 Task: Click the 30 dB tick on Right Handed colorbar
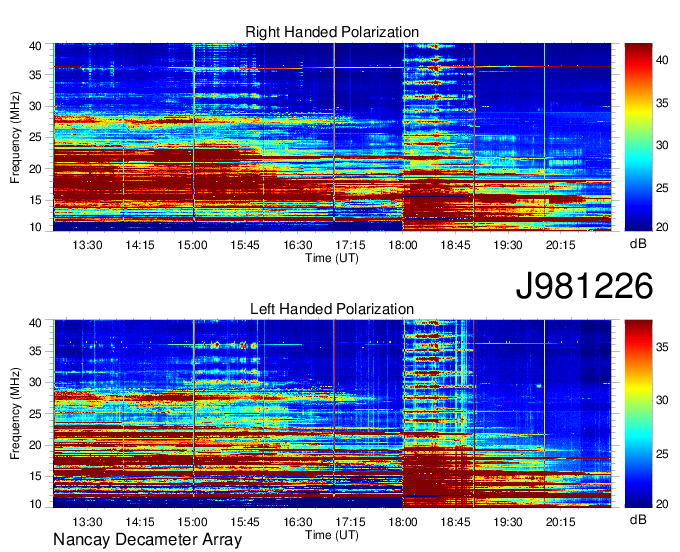click(662, 145)
